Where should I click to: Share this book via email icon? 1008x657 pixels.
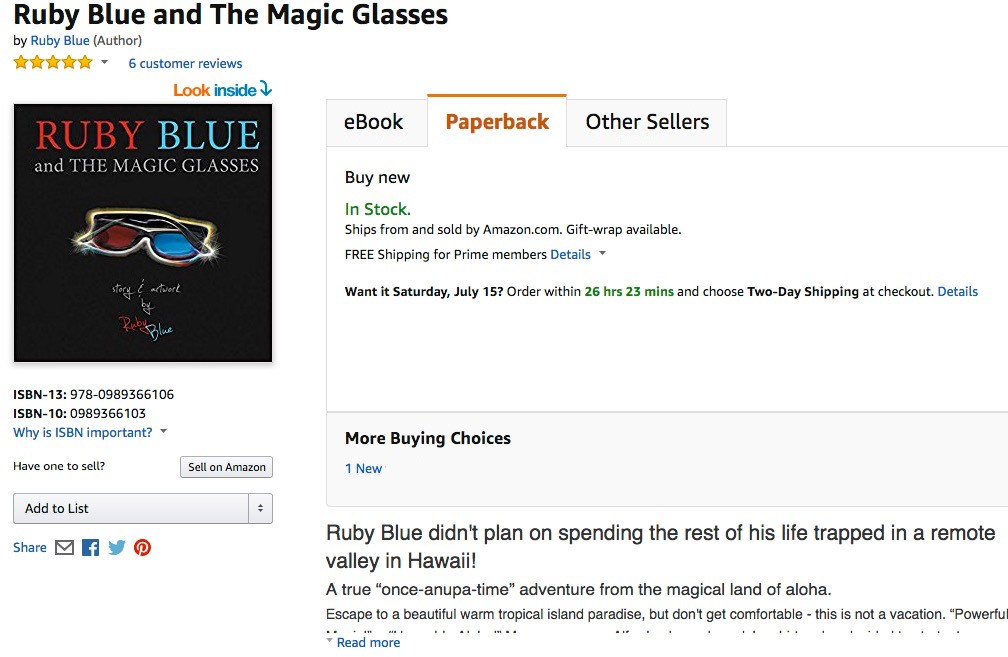pyautogui.click(x=64, y=548)
